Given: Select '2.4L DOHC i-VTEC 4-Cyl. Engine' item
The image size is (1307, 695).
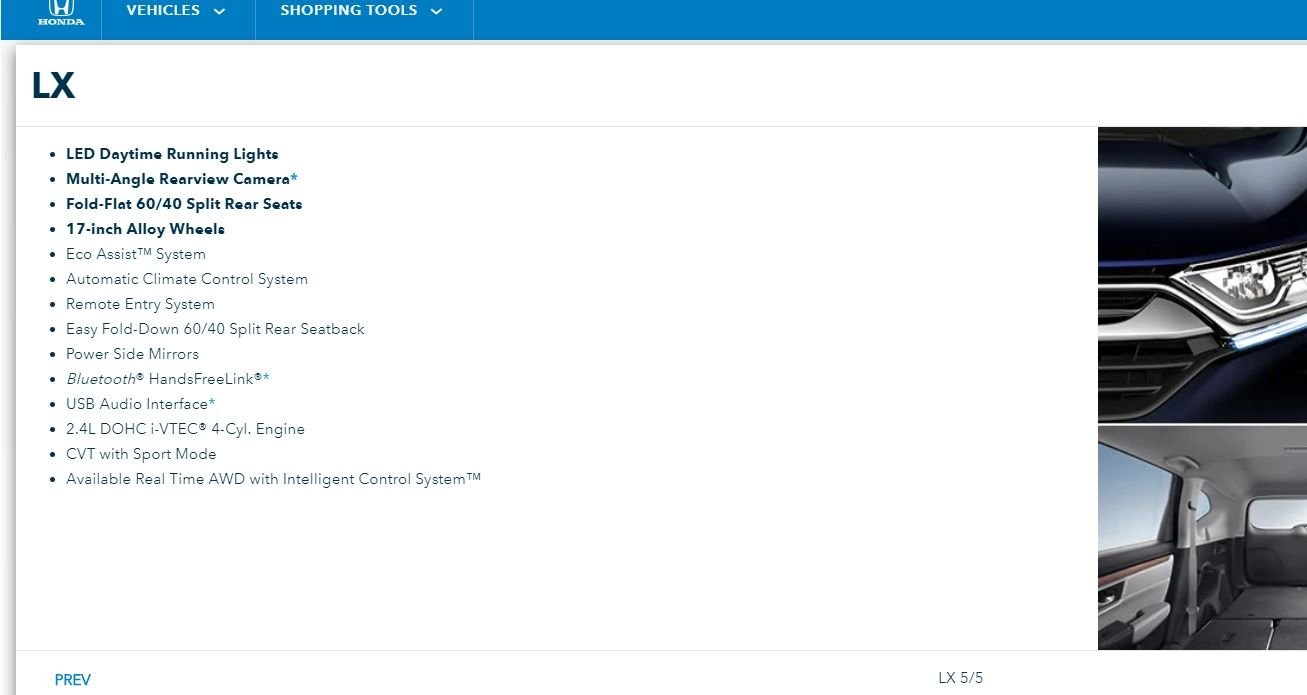Looking at the screenshot, I should click(x=185, y=429).
